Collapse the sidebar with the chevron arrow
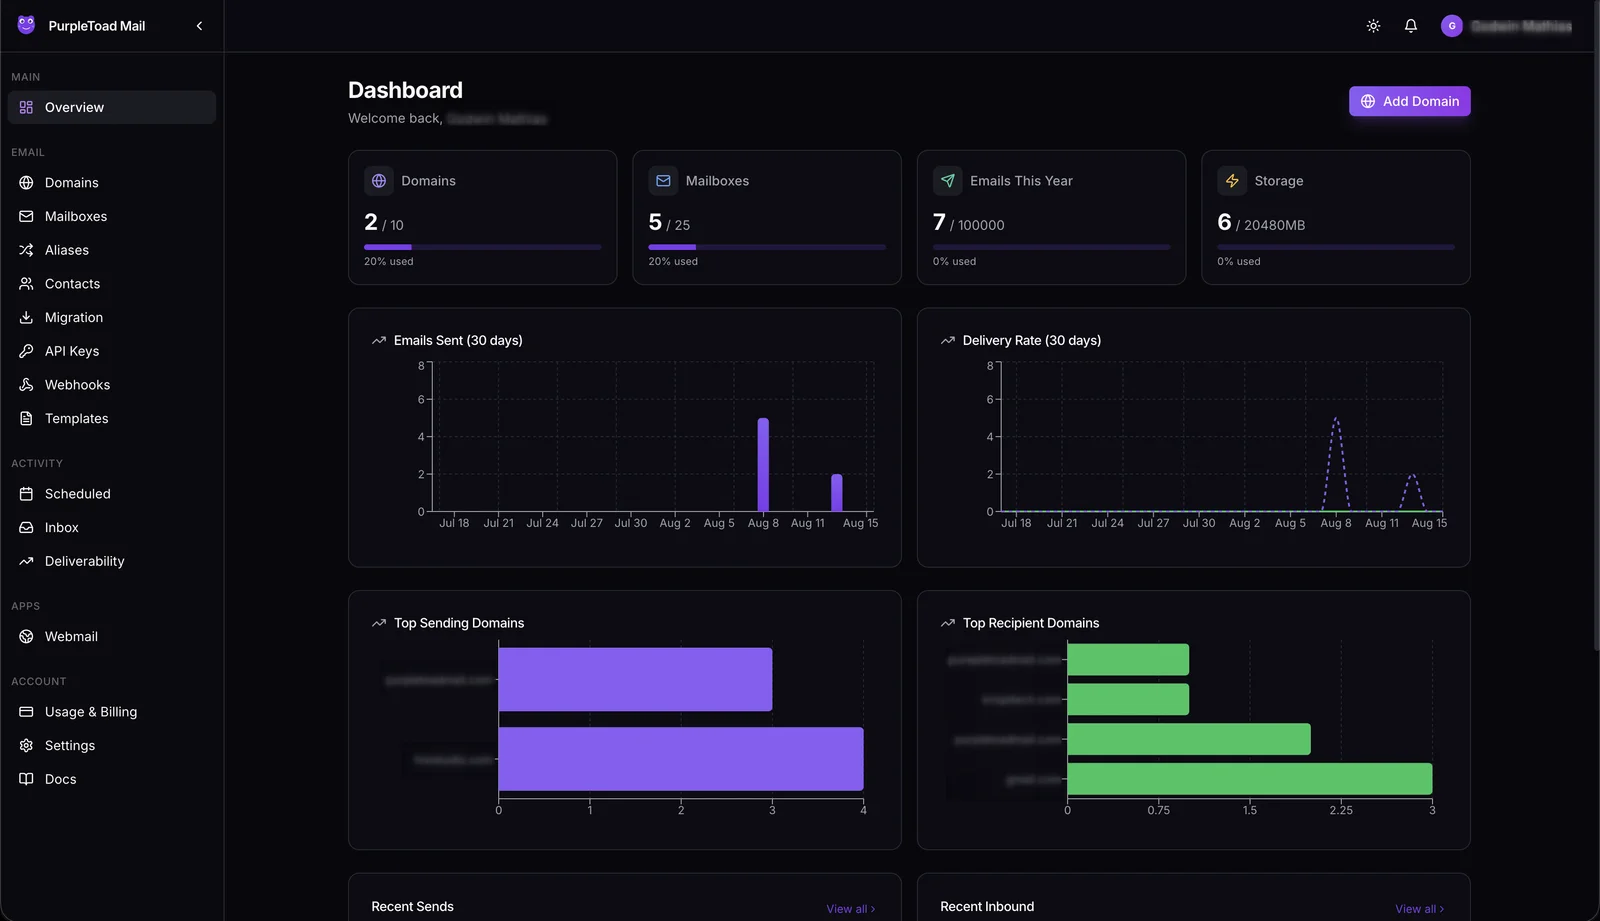This screenshot has width=1600, height=921. coord(199,26)
